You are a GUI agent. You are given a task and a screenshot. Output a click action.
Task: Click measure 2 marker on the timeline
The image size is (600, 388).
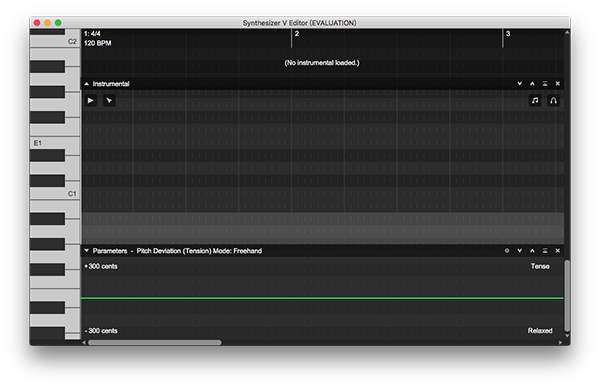tap(297, 34)
